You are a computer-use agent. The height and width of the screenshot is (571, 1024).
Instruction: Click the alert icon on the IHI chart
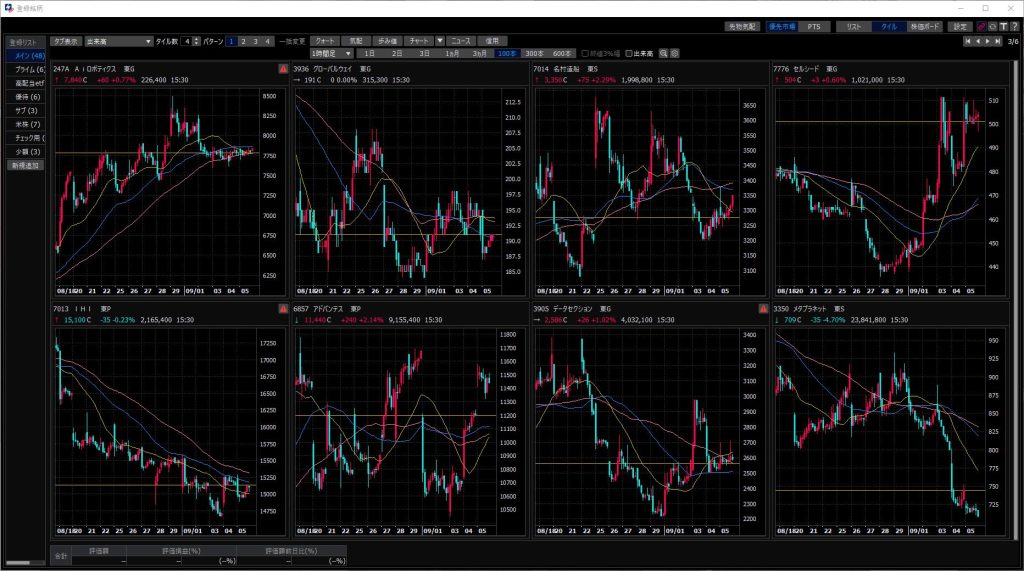pos(282,310)
